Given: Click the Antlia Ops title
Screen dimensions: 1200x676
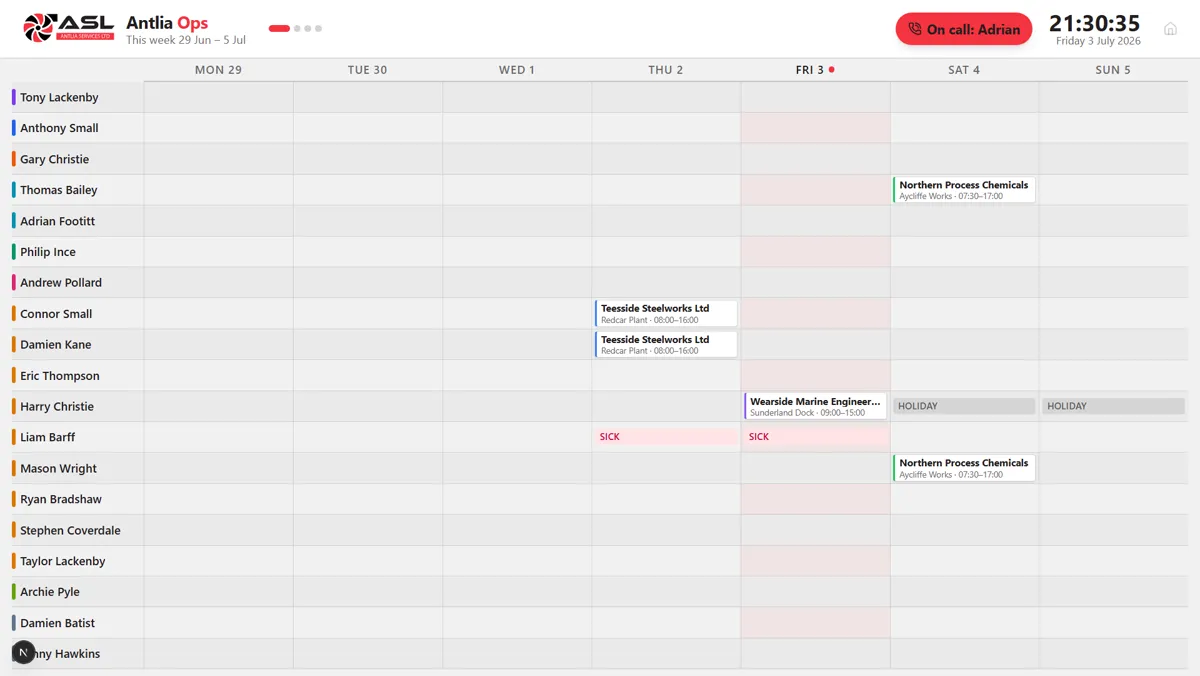Looking at the screenshot, I should click(x=167, y=22).
